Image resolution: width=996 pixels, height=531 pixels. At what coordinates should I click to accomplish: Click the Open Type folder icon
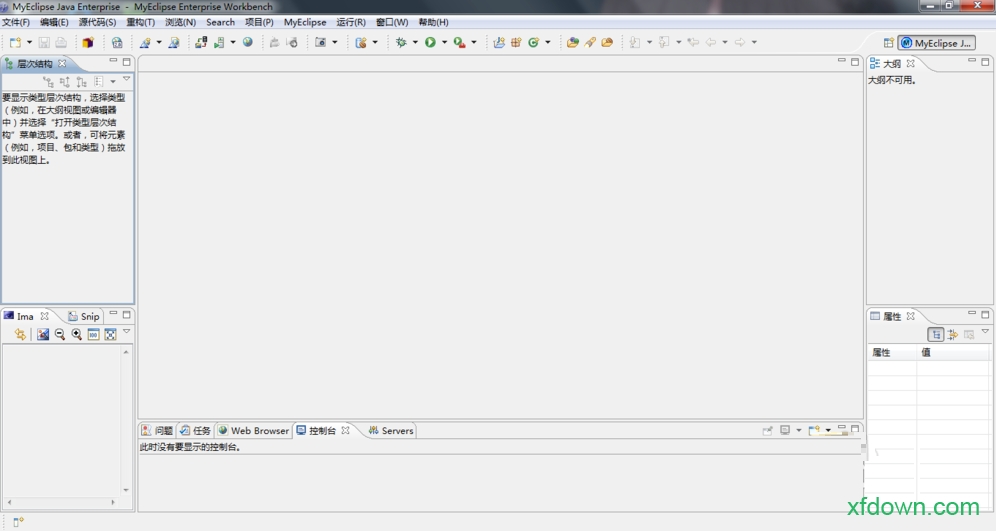point(572,43)
